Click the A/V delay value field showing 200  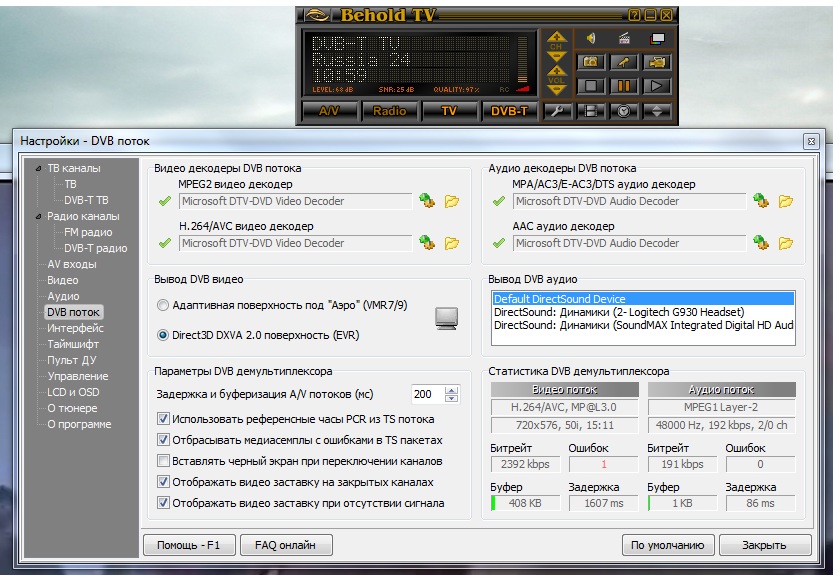click(x=428, y=394)
